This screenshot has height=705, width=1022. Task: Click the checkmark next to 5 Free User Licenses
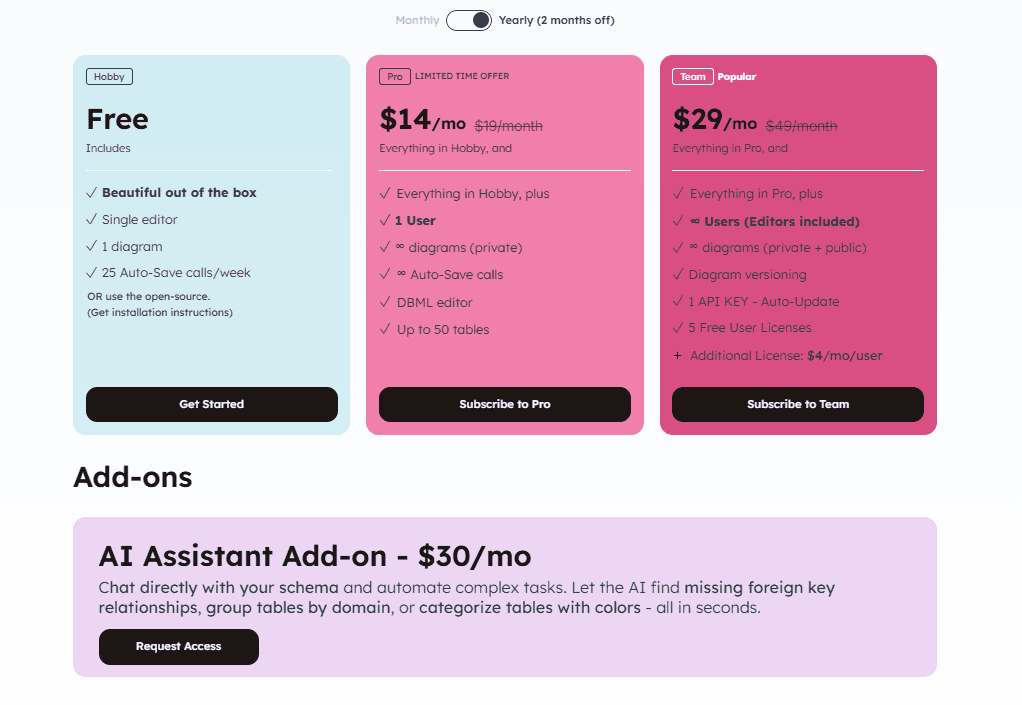click(678, 328)
